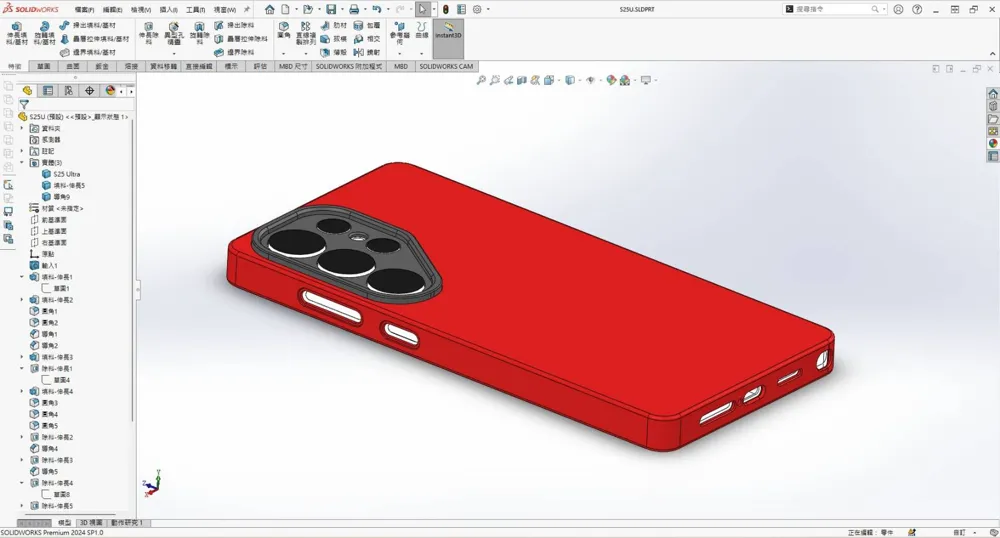This screenshot has width=1000, height=538.
Task: Open the 評估 Evaluate tab
Action: 260,66
